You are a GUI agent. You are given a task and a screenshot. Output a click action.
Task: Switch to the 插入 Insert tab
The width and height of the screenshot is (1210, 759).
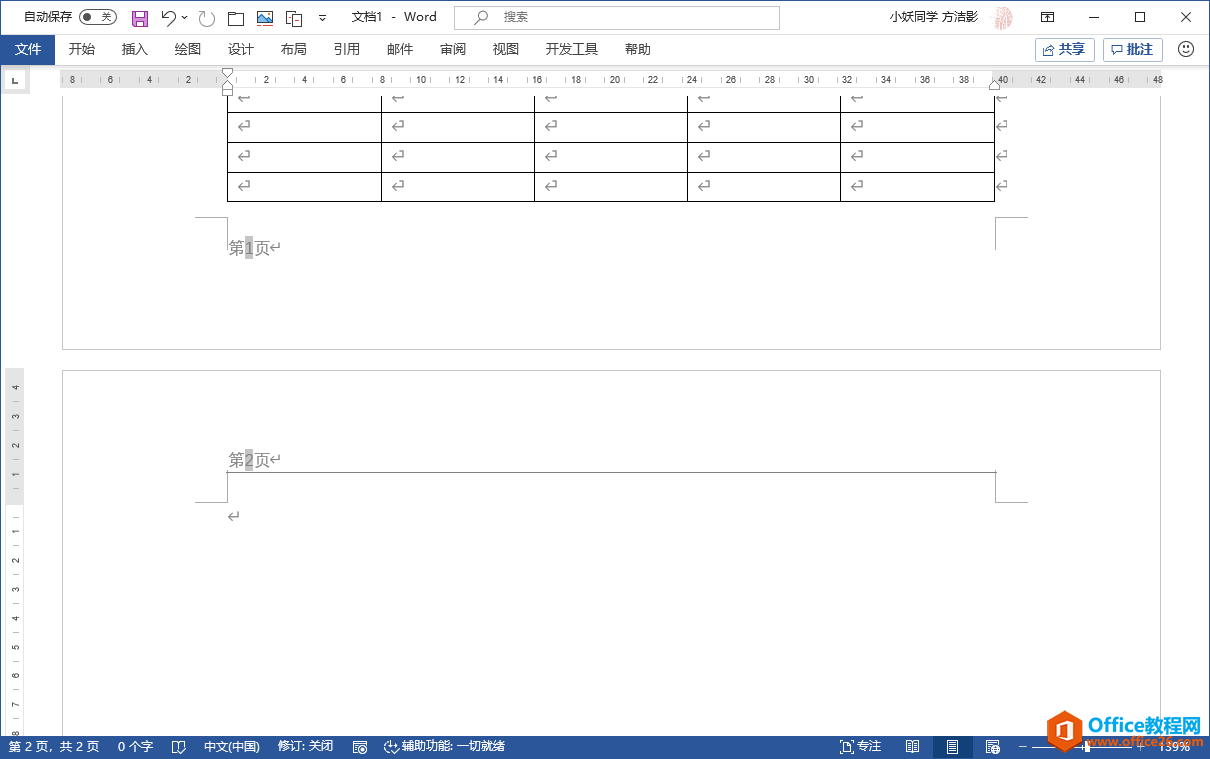[134, 49]
